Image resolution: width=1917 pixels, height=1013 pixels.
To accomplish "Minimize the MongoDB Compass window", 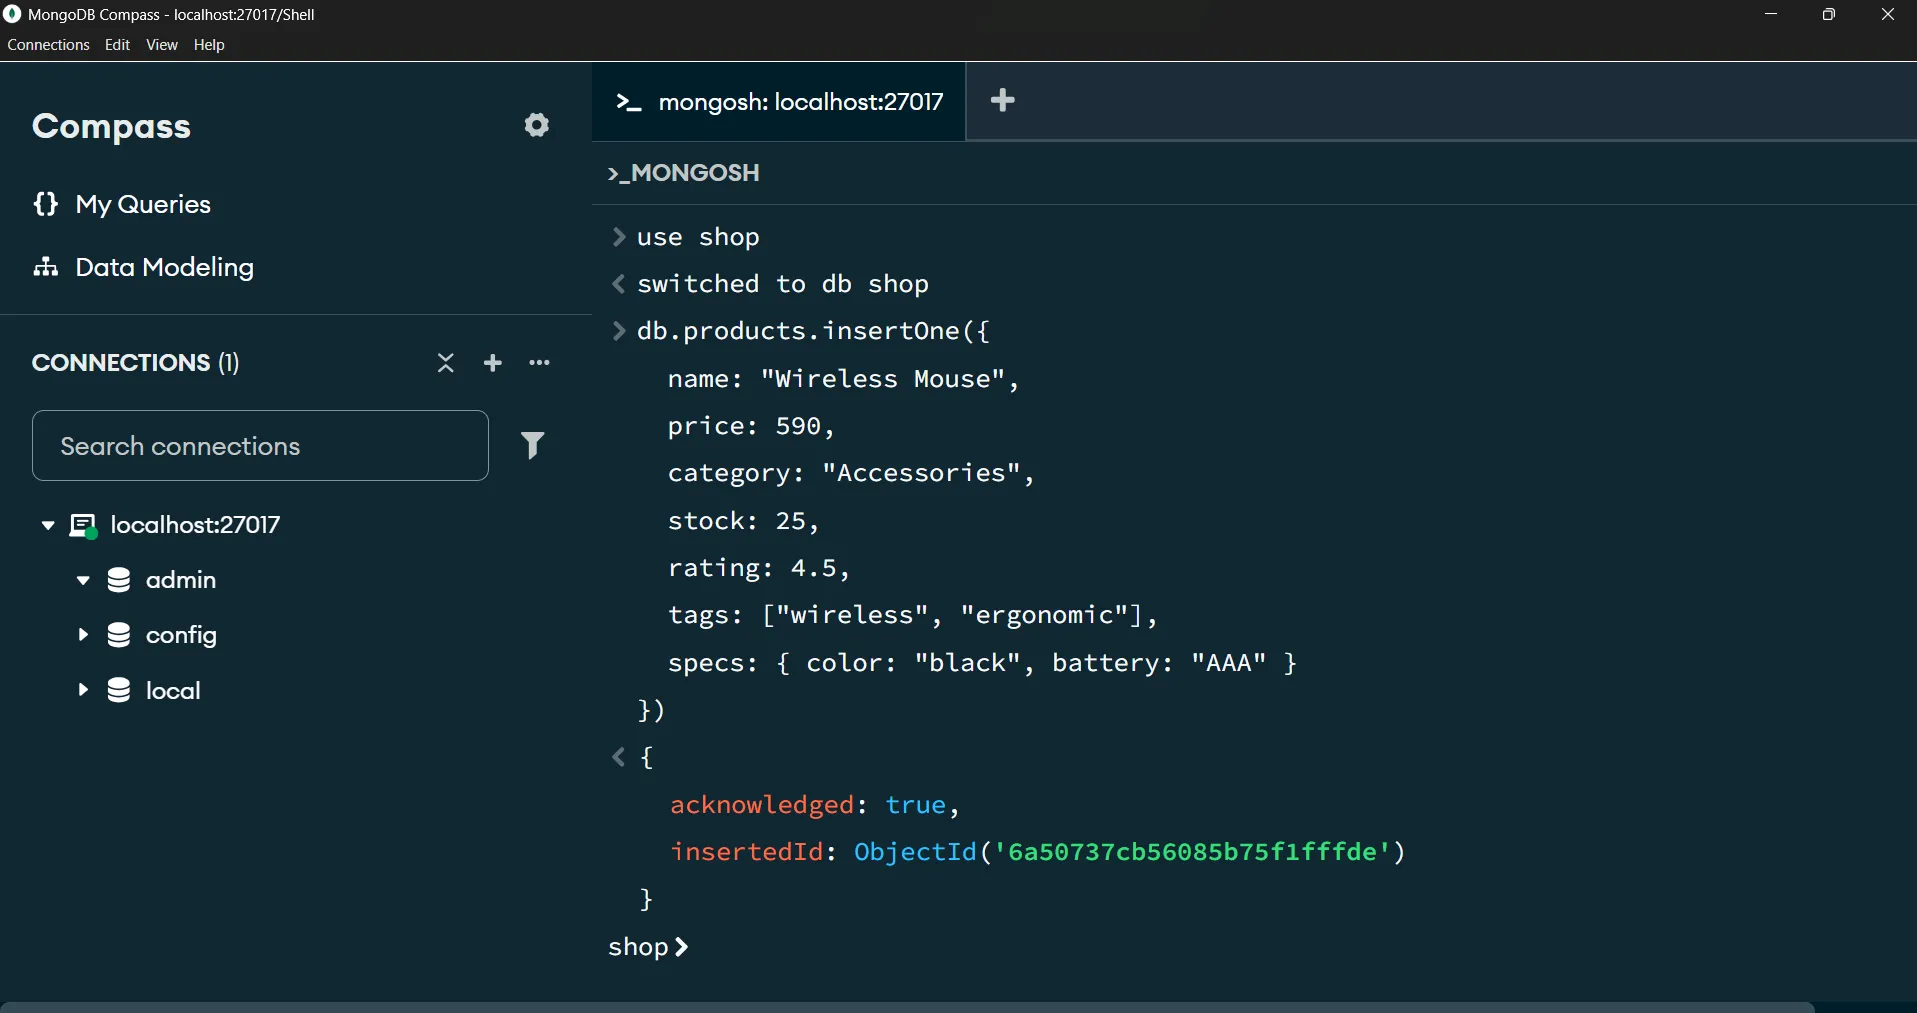I will coord(1772,15).
